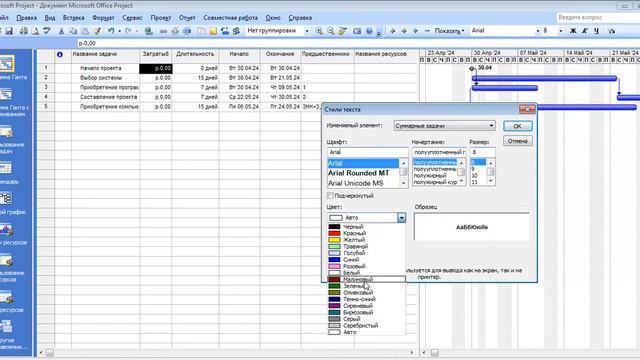Click the Unlink Tasks icon
This screenshot has height=360, width=640.
175,31
